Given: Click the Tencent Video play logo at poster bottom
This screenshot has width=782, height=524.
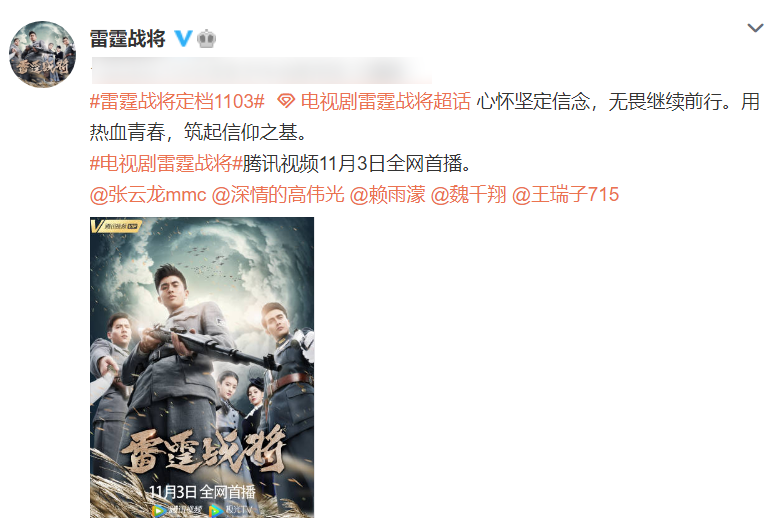Looking at the screenshot, I should pos(178,510).
